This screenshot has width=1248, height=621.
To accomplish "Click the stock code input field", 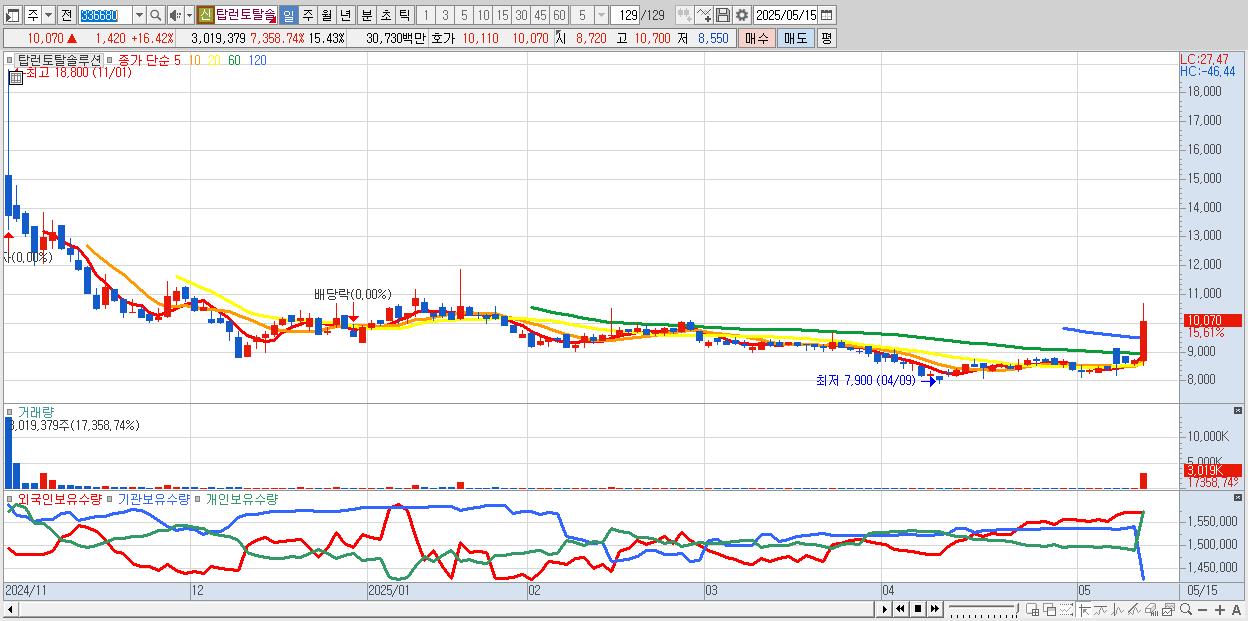I will [x=104, y=15].
